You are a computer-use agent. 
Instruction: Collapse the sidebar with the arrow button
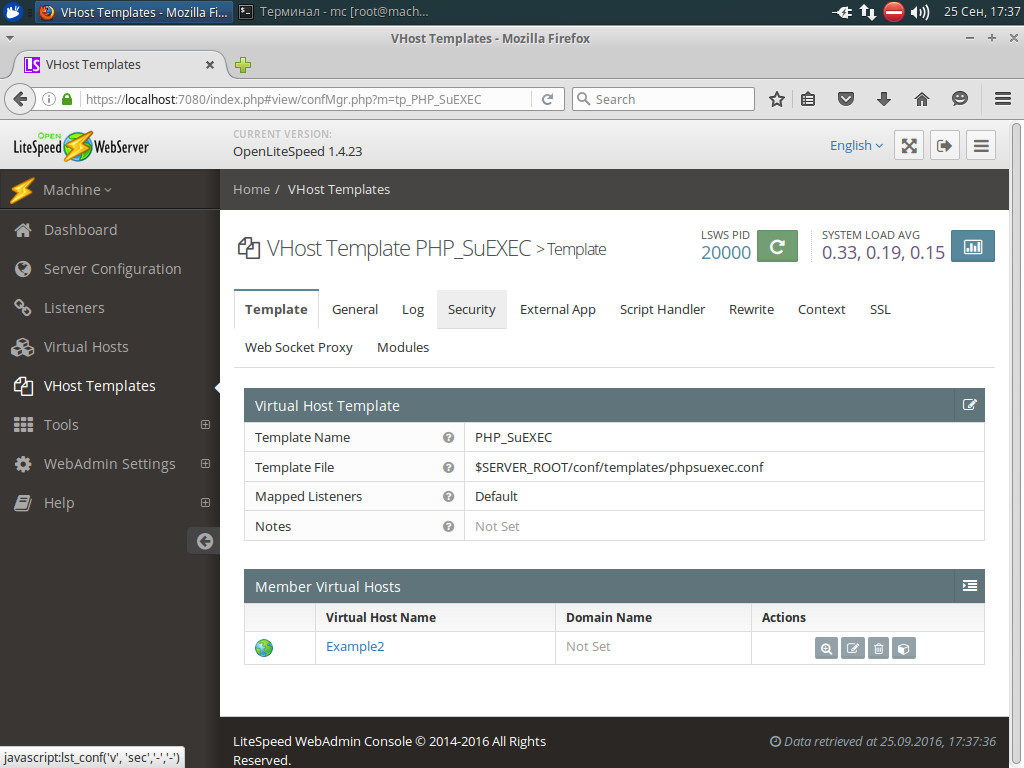[204, 541]
